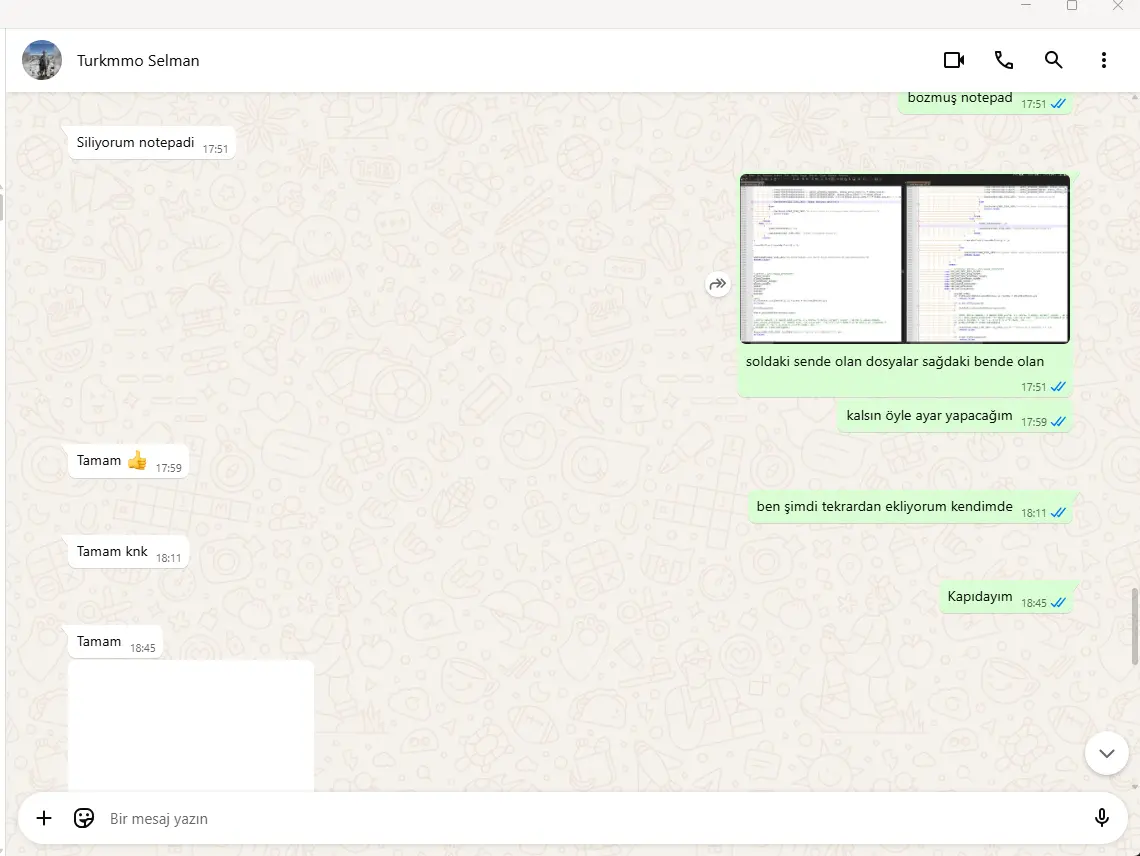The image size is (1140, 856).
Task: Open search in conversation
Action: [1053, 60]
